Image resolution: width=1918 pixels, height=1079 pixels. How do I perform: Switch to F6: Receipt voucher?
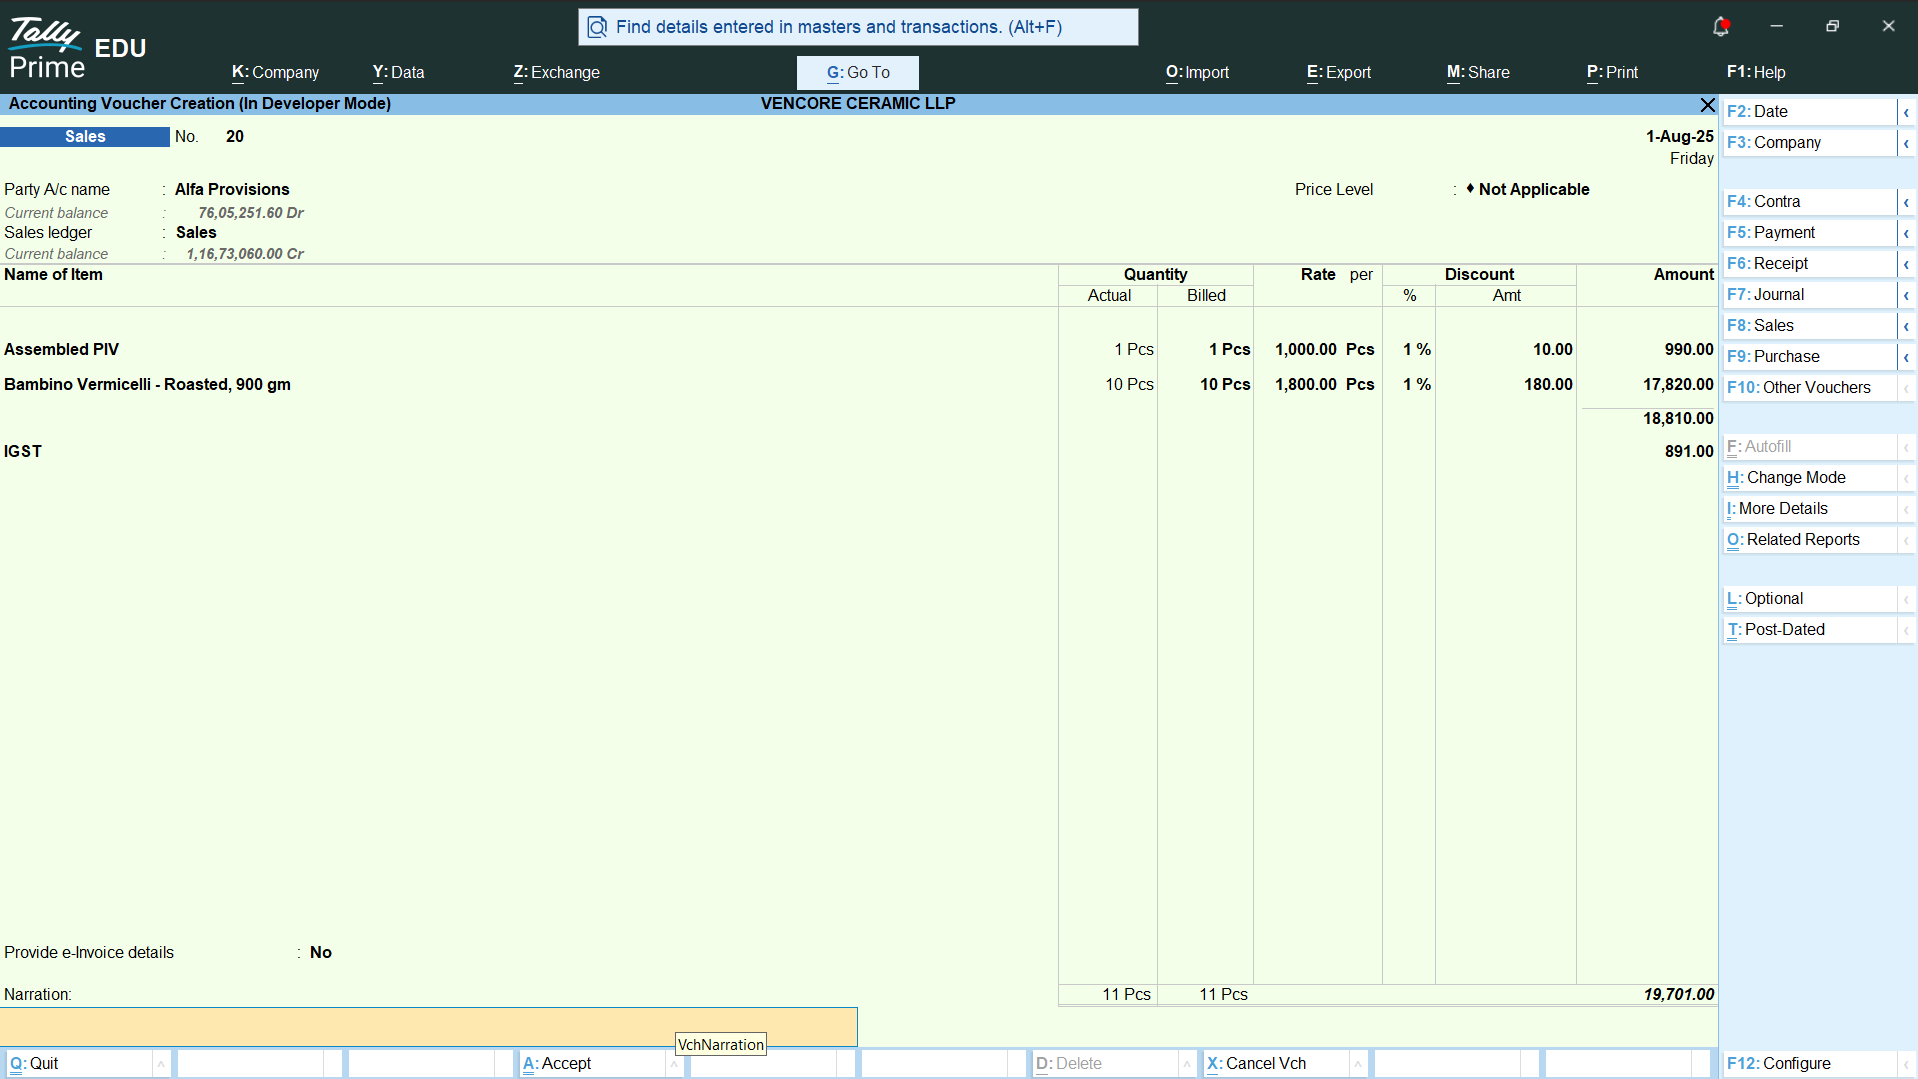click(1809, 264)
